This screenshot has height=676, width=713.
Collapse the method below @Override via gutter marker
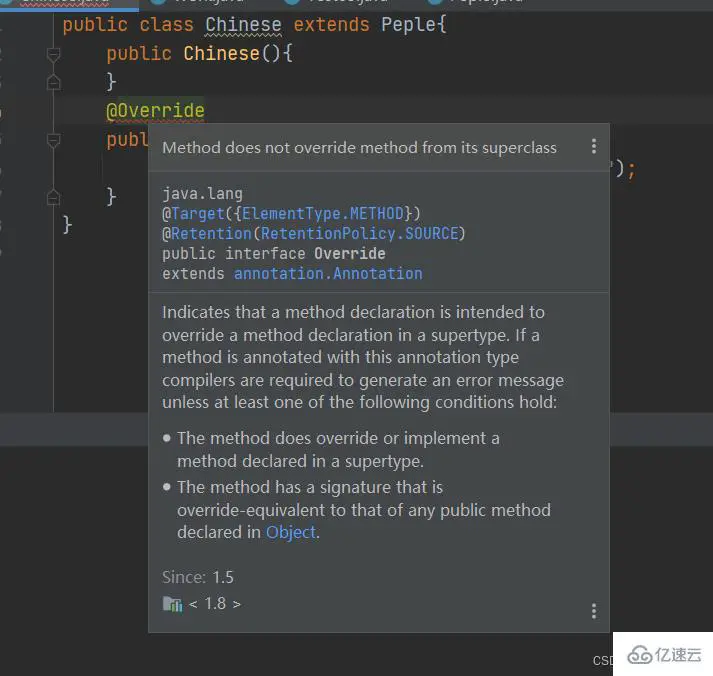pos(54,140)
